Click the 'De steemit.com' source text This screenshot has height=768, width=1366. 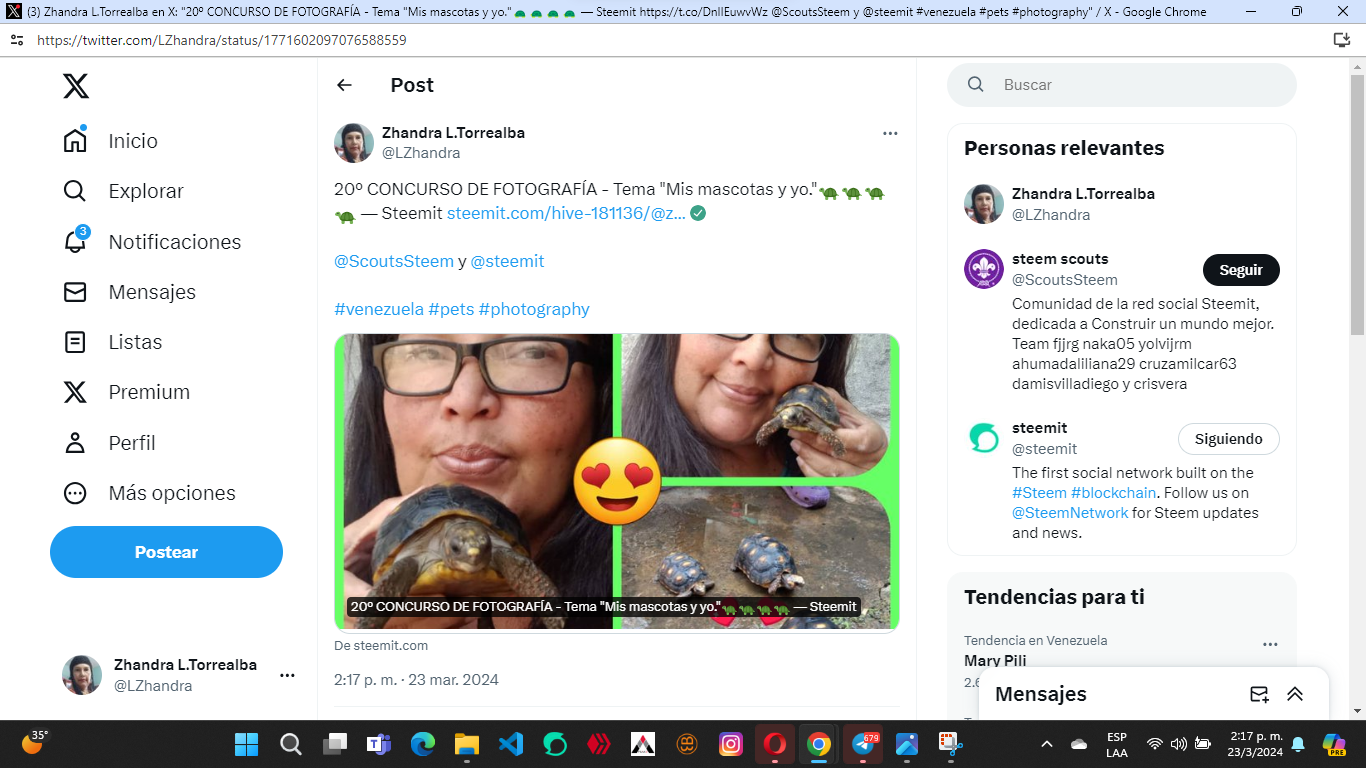pos(381,646)
